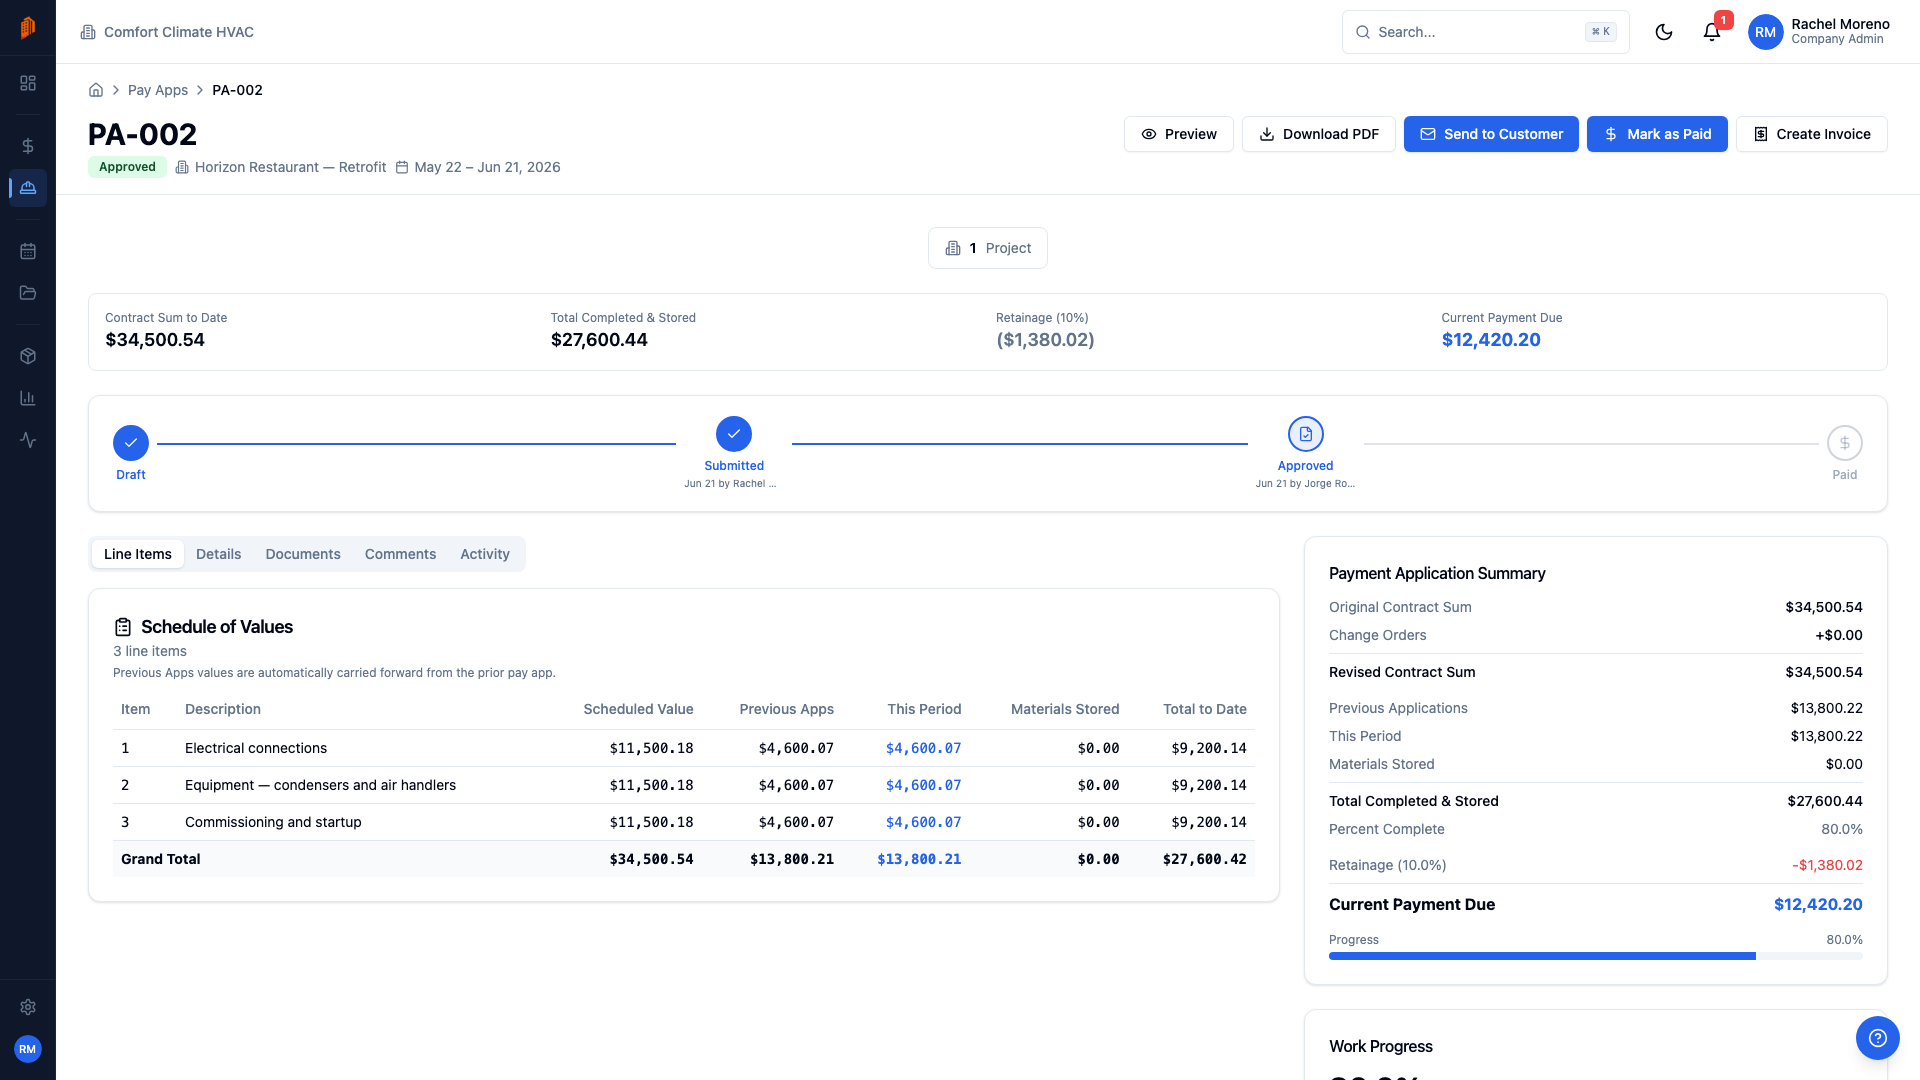The image size is (1920, 1080).
Task: Switch to the Comments tab
Action: (x=400, y=554)
